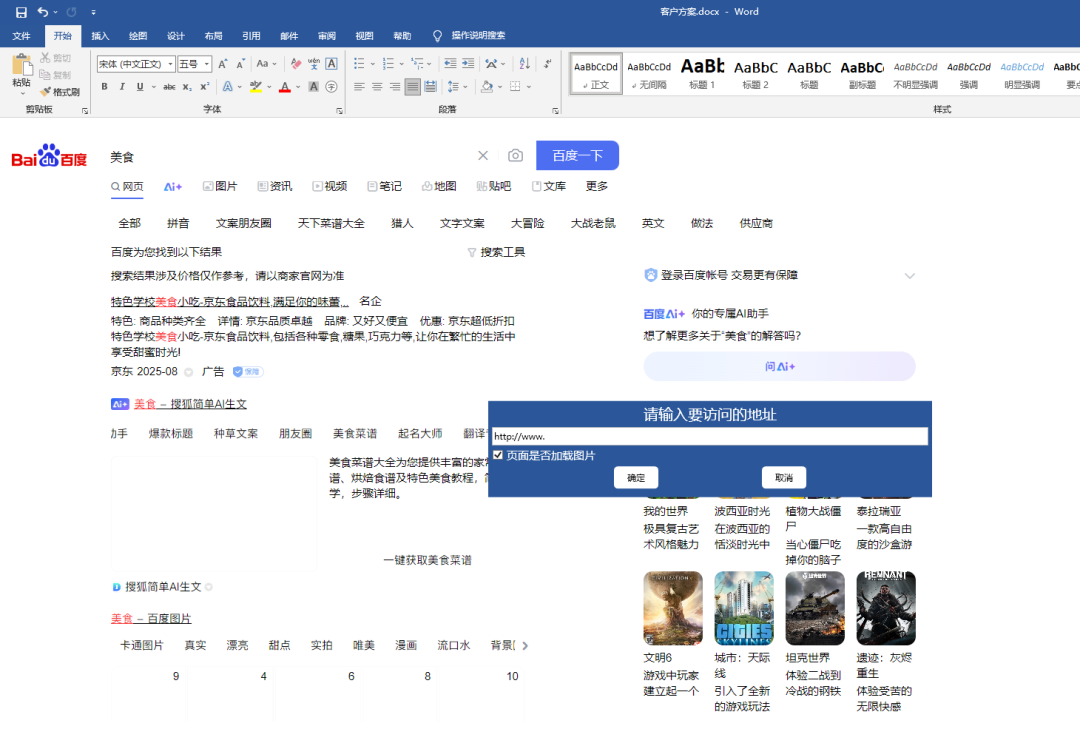Expand the font color arrow

(x=298, y=87)
